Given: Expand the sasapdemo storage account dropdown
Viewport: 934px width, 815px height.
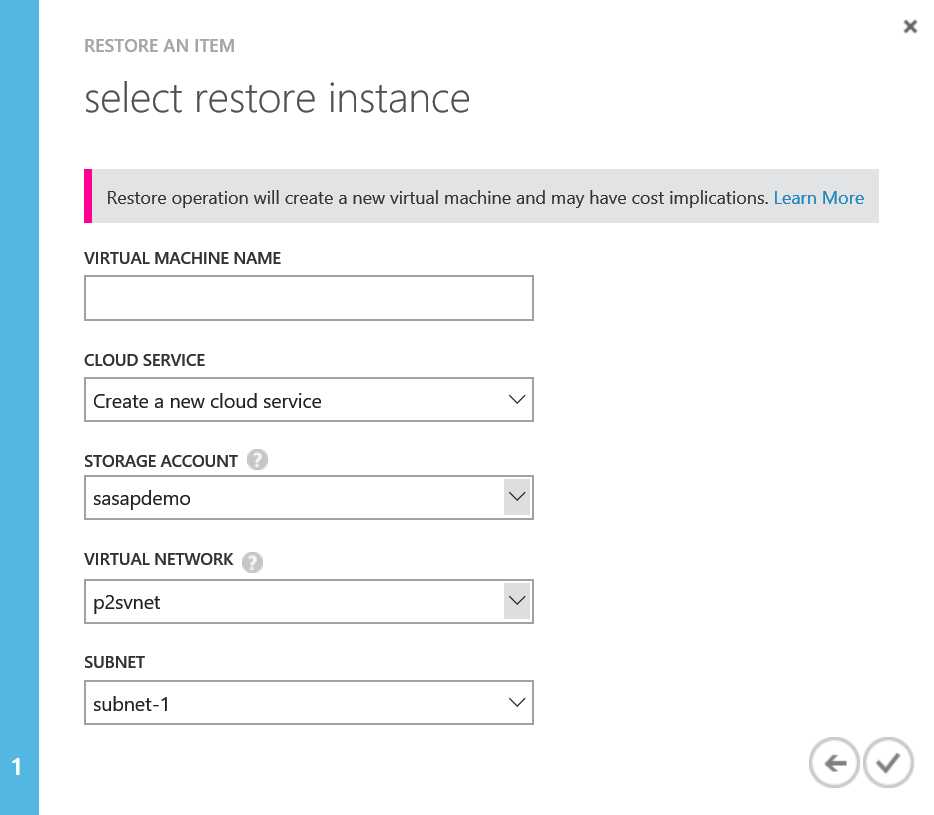Looking at the screenshot, I should (x=309, y=497).
